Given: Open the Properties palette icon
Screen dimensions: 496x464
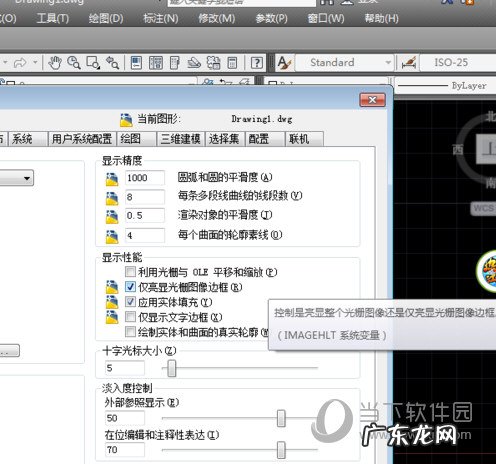Looking at the screenshot, I should [136, 63].
